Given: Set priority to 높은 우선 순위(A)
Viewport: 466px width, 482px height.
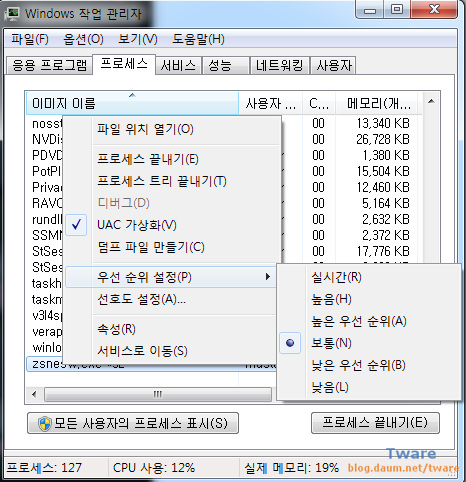Looking at the screenshot, I should (369, 321).
